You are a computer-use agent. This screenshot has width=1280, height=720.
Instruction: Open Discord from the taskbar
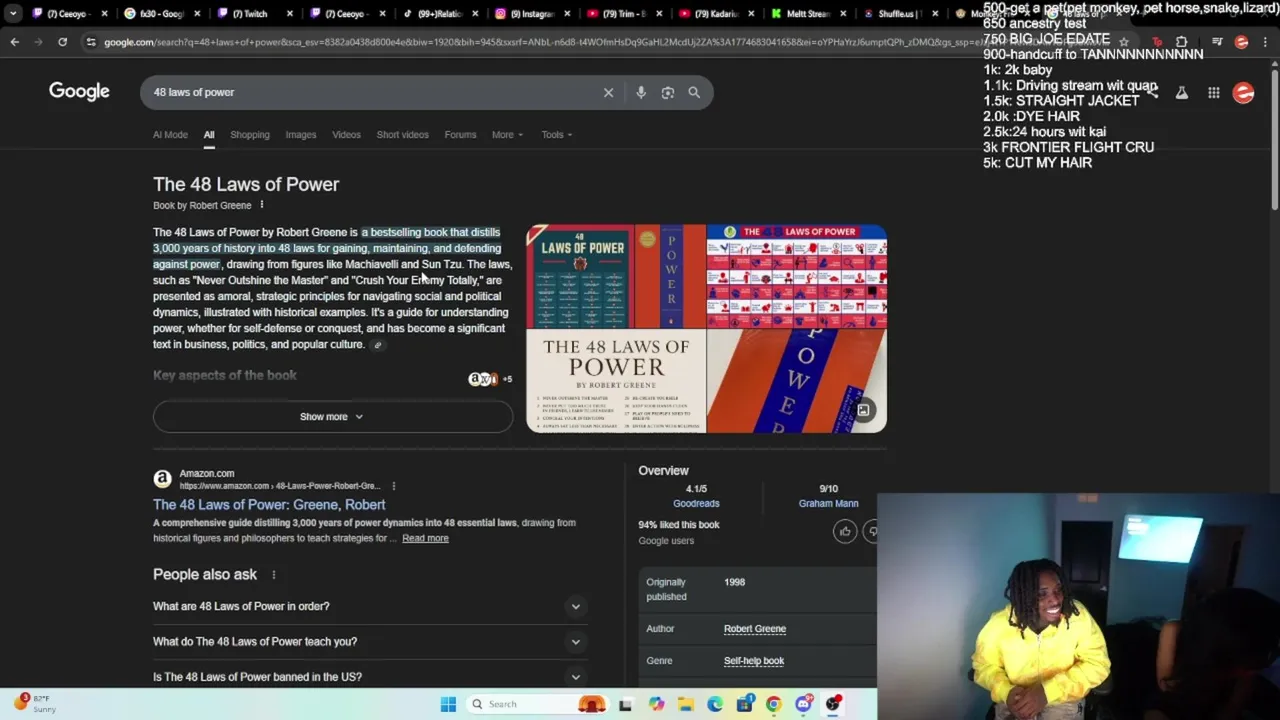tap(803, 704)
